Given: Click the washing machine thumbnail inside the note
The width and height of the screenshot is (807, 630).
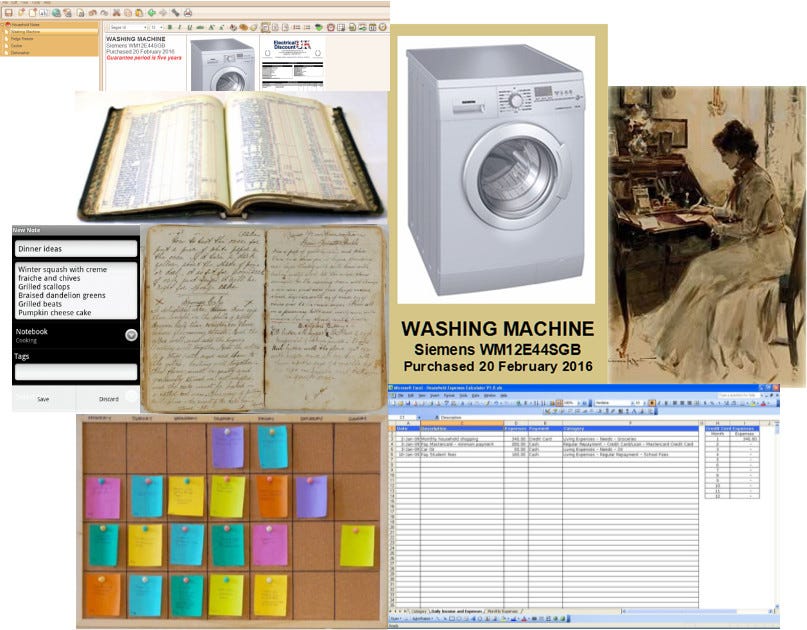Looking at the screenshot, I should coord(222,64).
